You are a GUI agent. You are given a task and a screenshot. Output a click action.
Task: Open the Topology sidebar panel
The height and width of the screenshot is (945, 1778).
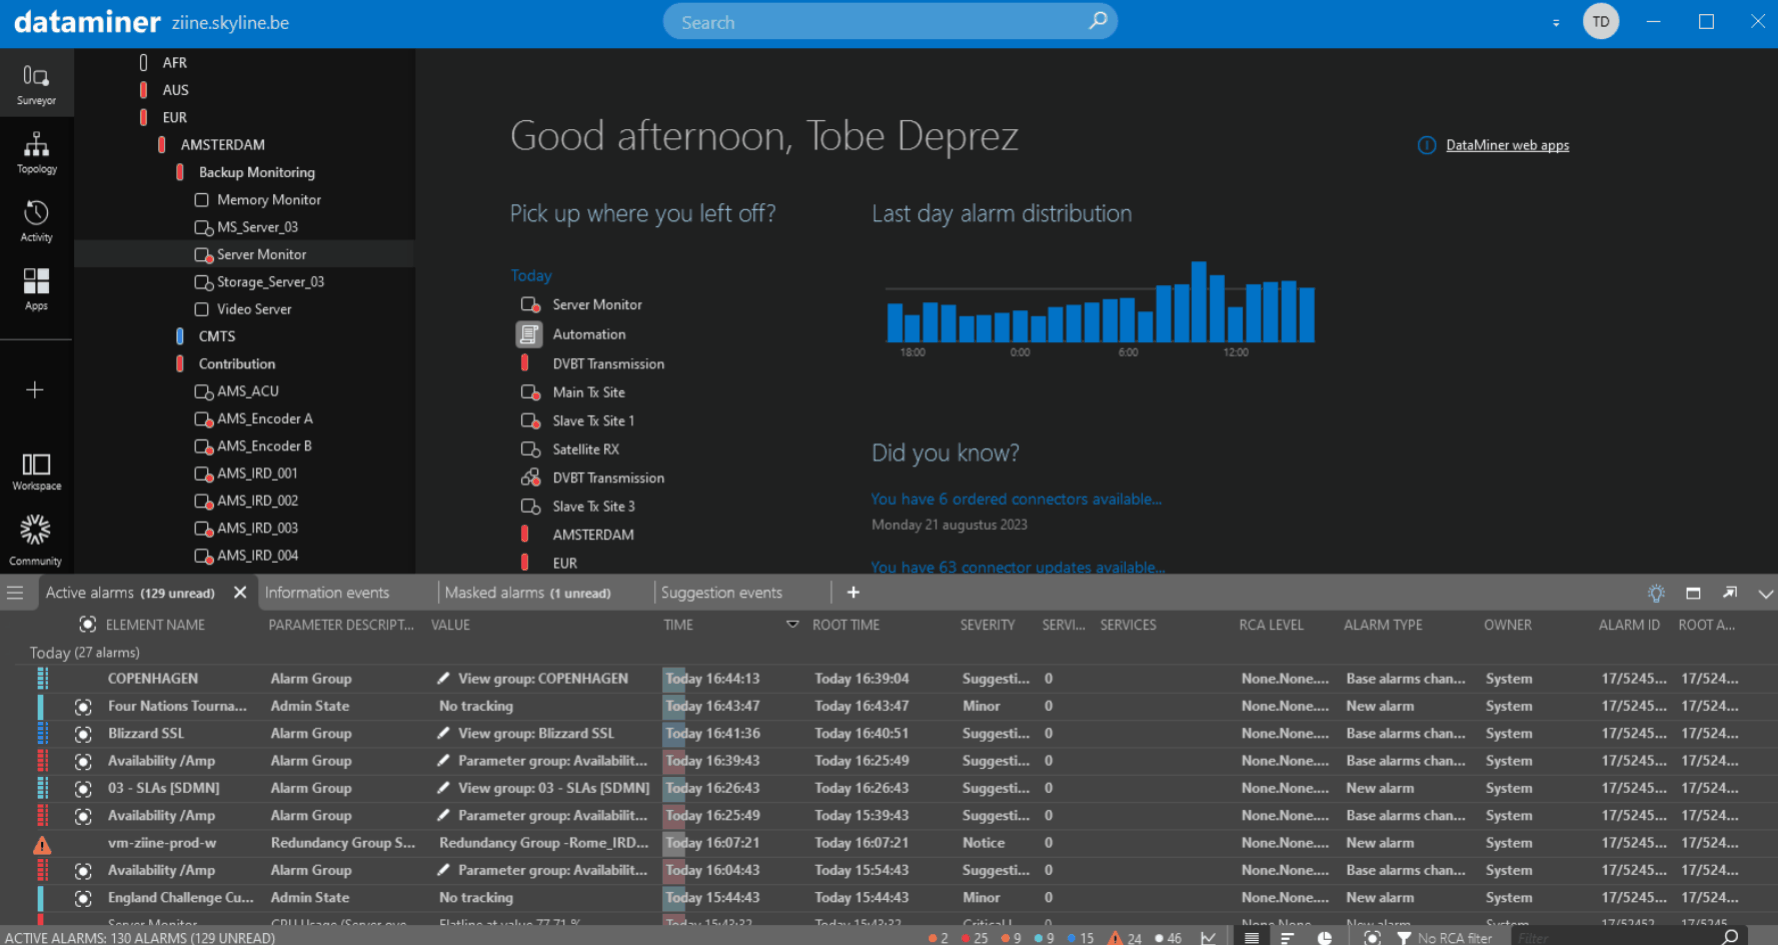point(36,152)
